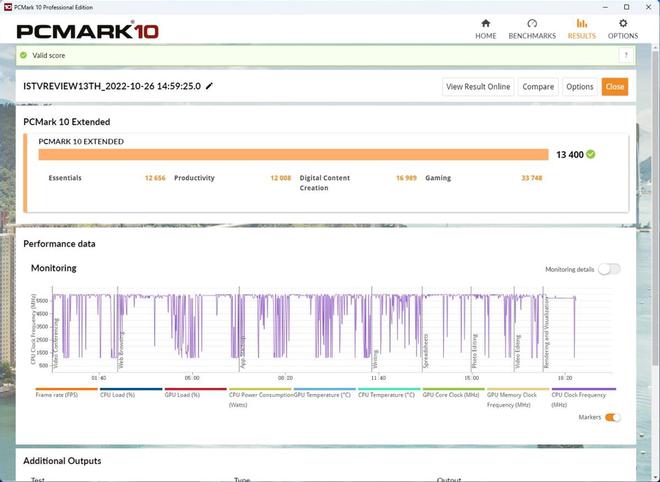
Task: Close the result with orange Close button
Action: [x=615, y=87]
